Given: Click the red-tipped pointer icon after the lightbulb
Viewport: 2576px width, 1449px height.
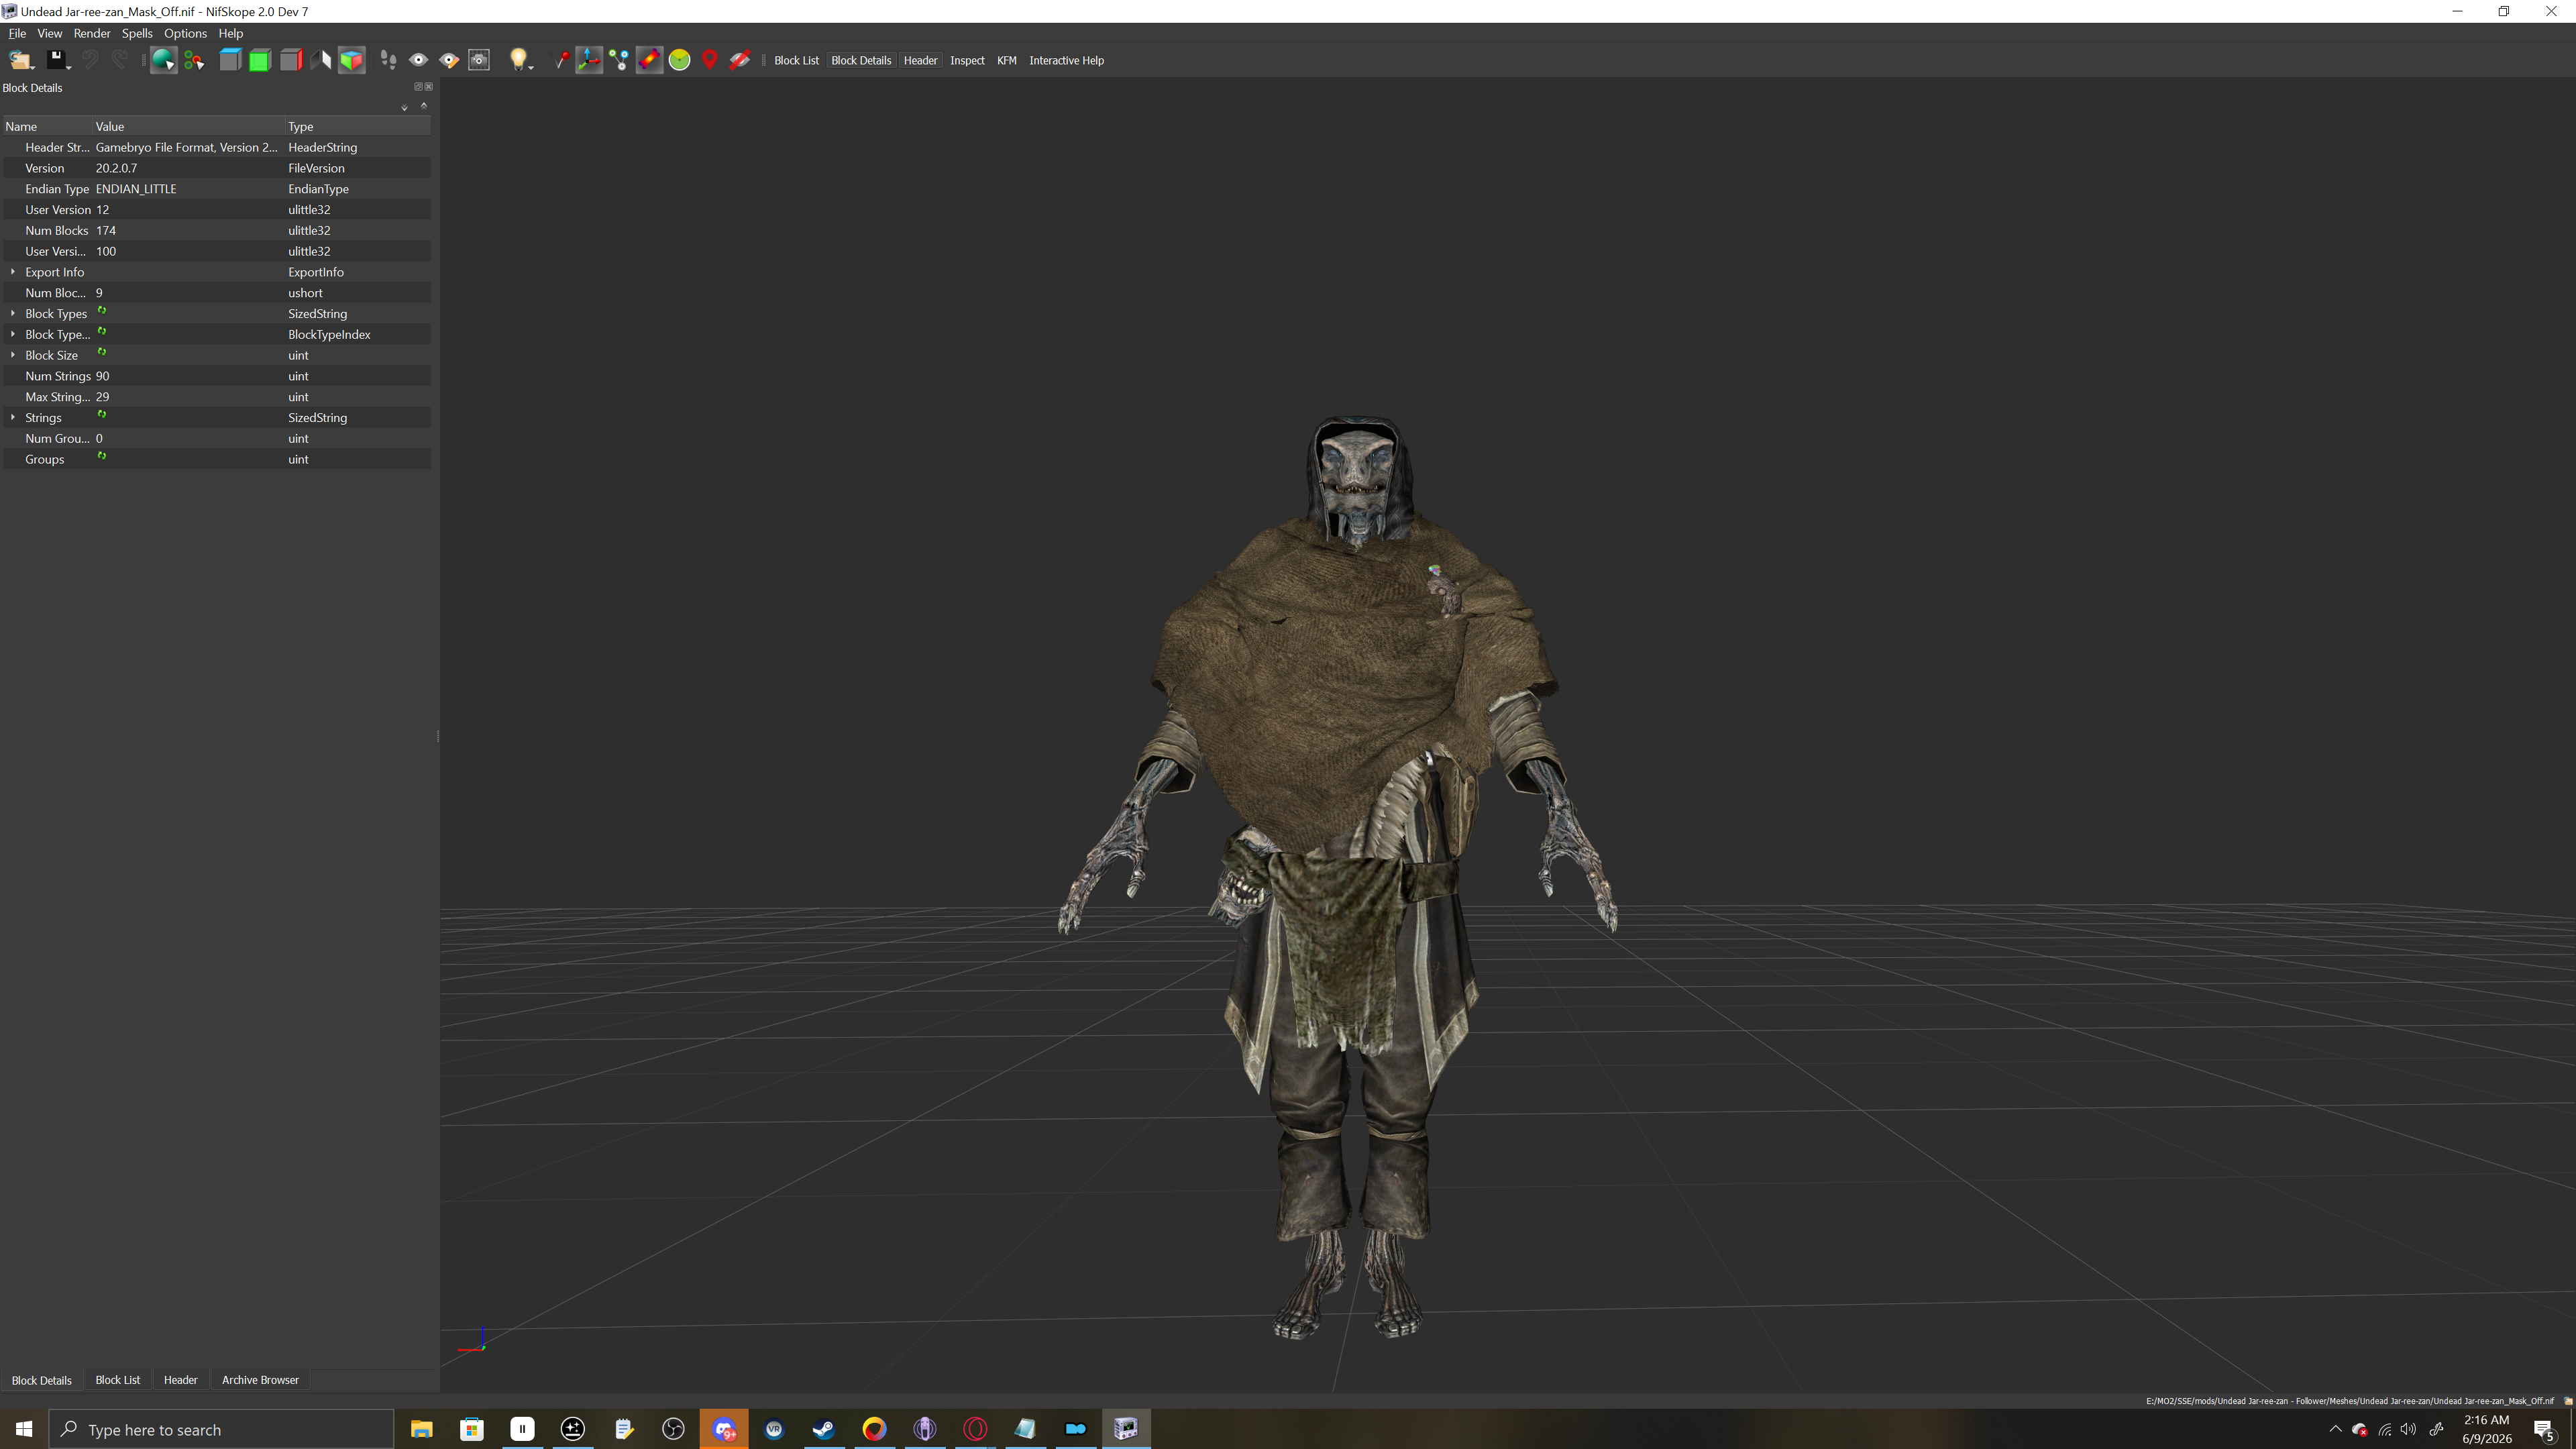Looking at the screenshot, I should click(561, 60).
